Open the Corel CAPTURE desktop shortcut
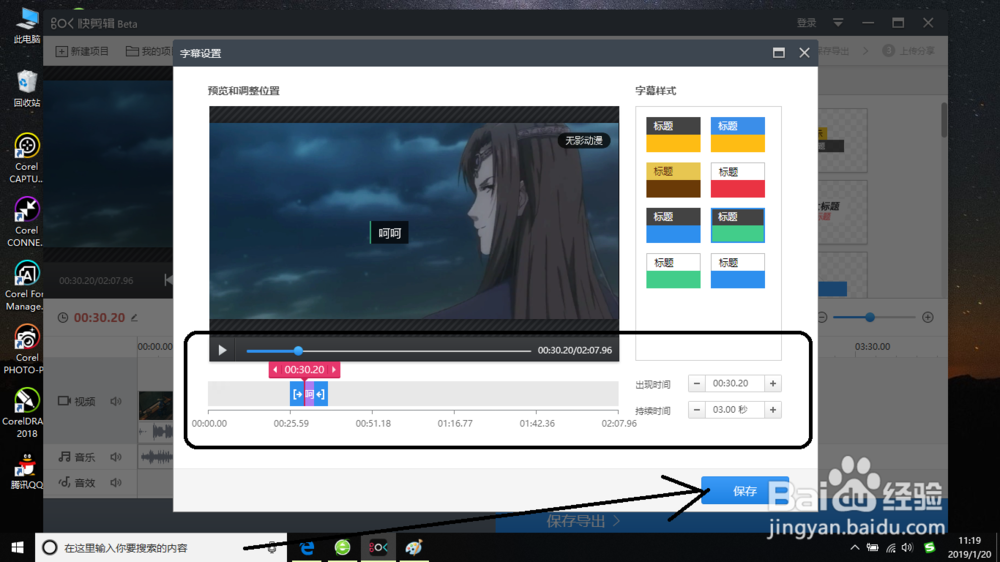 pyautogui.click(x=27, y=158)
